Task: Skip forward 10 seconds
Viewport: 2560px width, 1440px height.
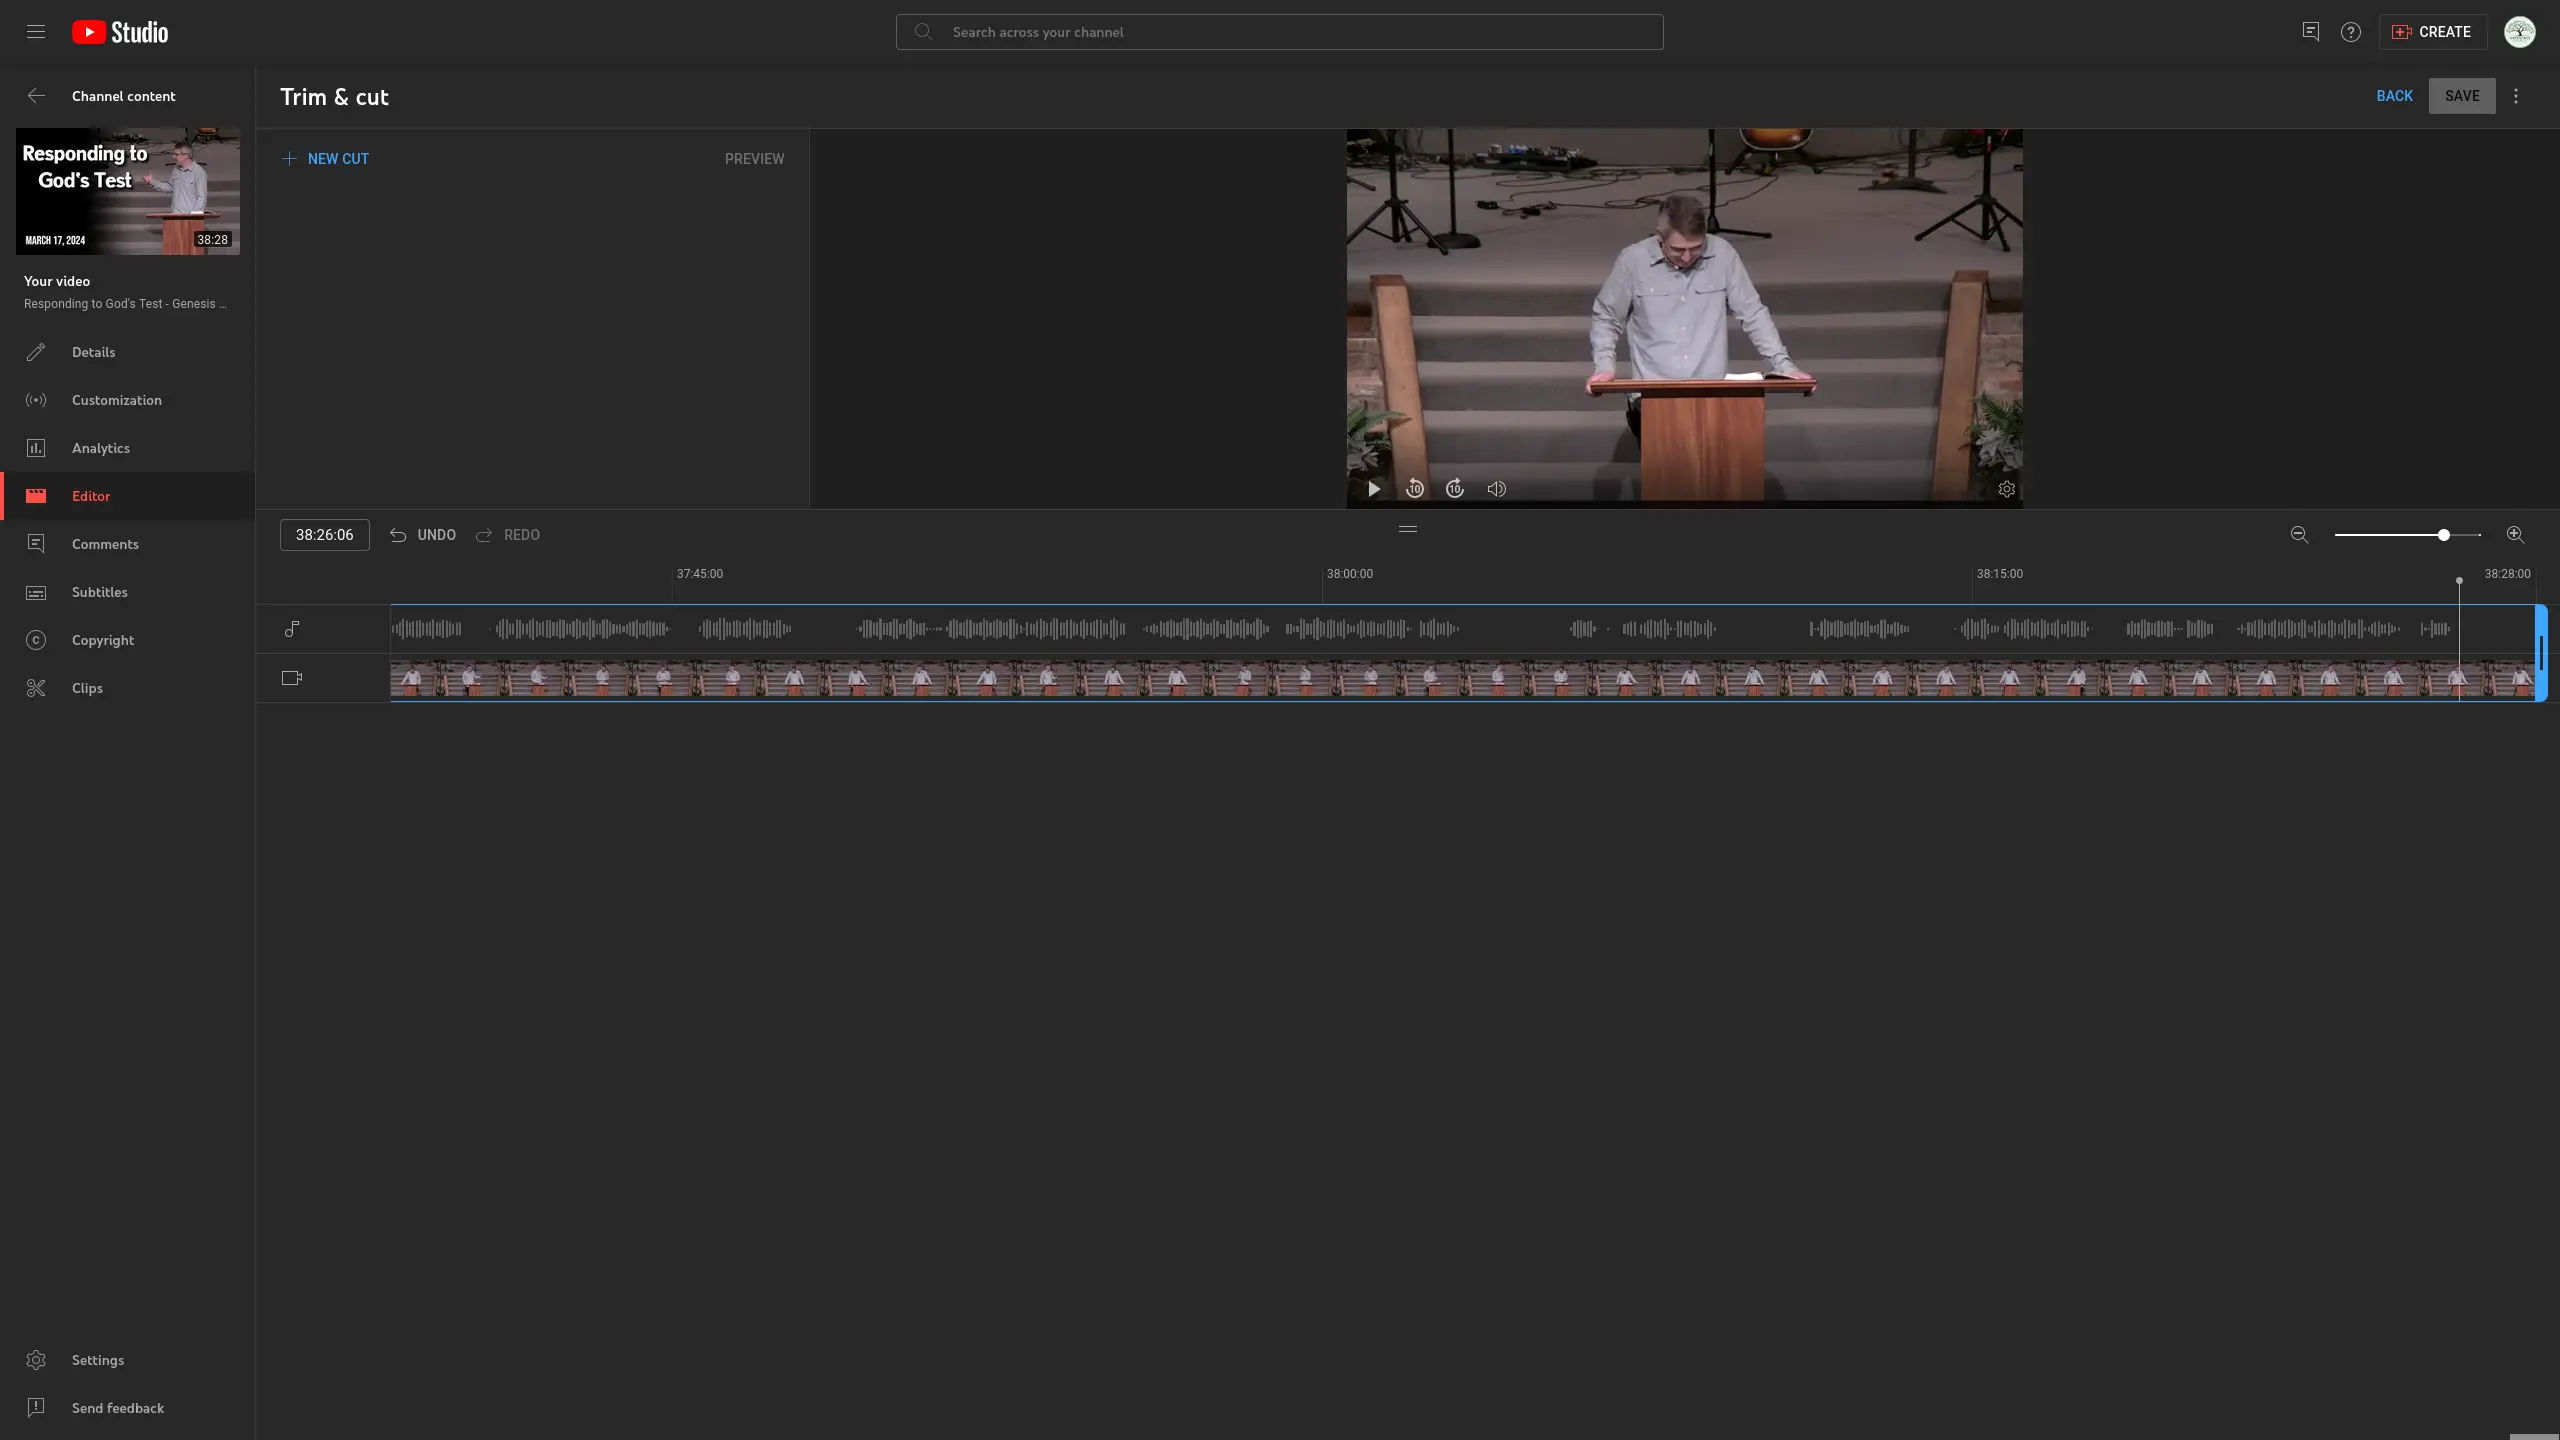Action: point(1455,489)
